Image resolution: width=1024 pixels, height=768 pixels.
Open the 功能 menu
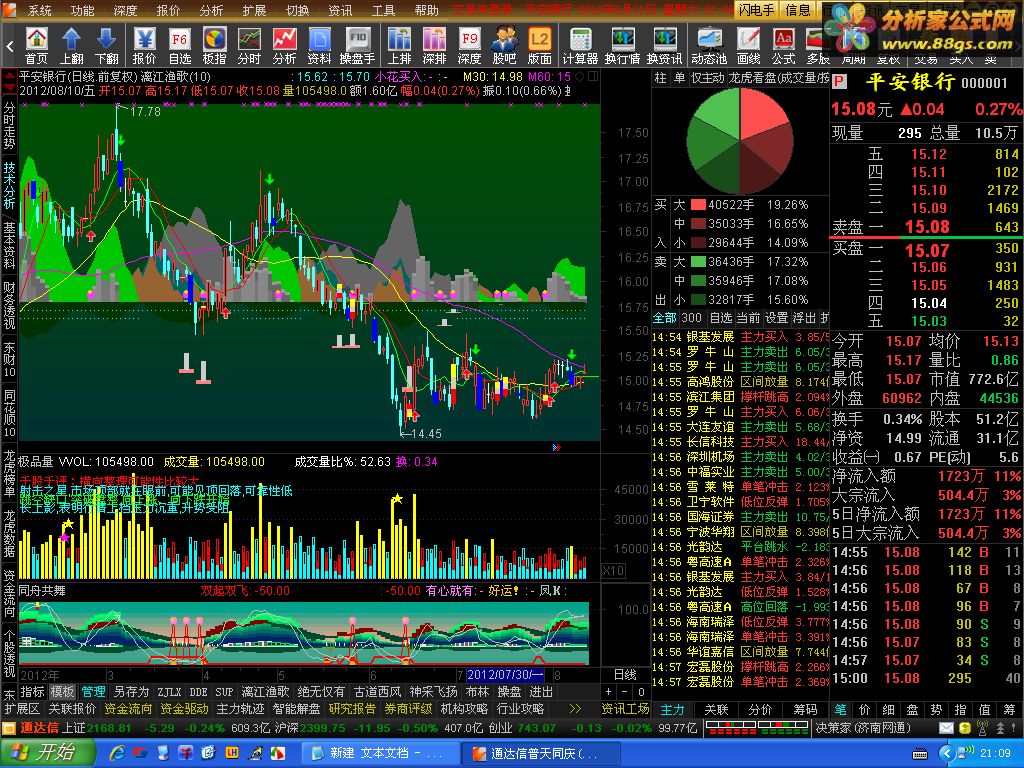coord(82,10)
